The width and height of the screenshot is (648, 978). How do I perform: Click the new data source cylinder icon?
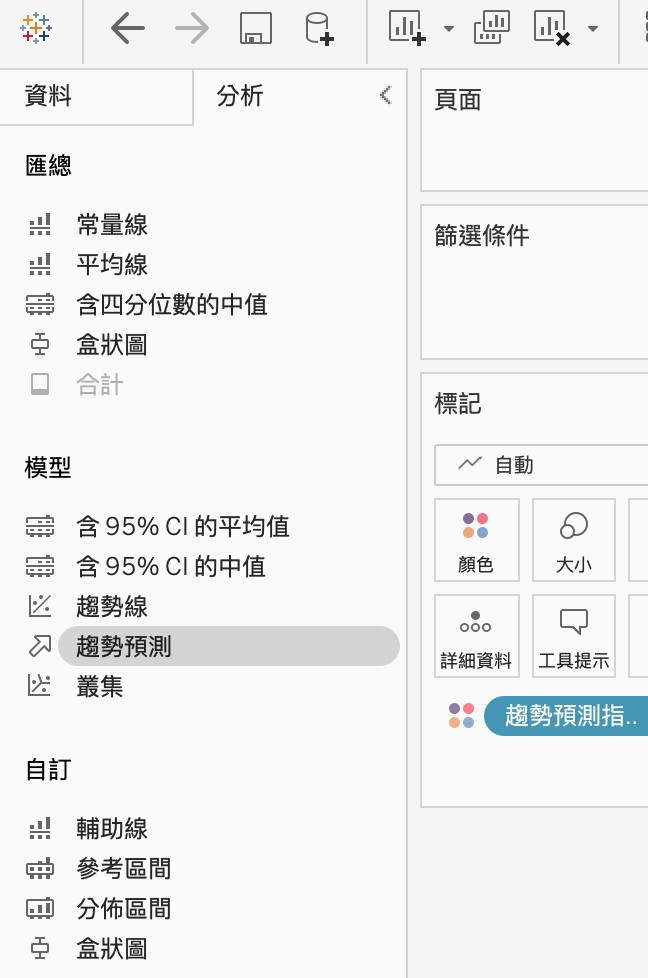(x=319, y=28)
